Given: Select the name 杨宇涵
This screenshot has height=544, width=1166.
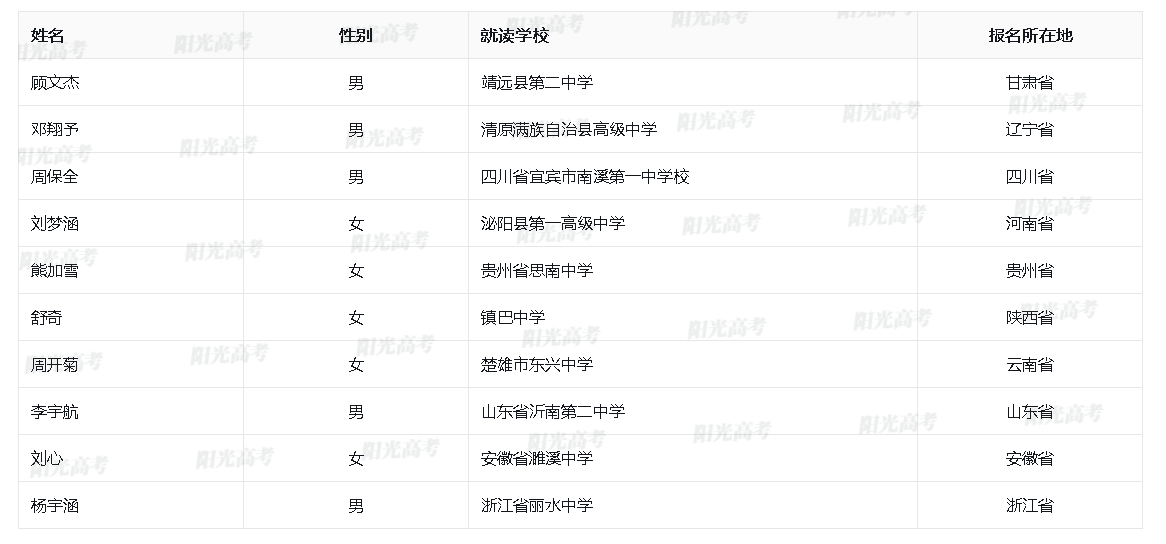Looking at the screenshot, I should coord(55,506).
